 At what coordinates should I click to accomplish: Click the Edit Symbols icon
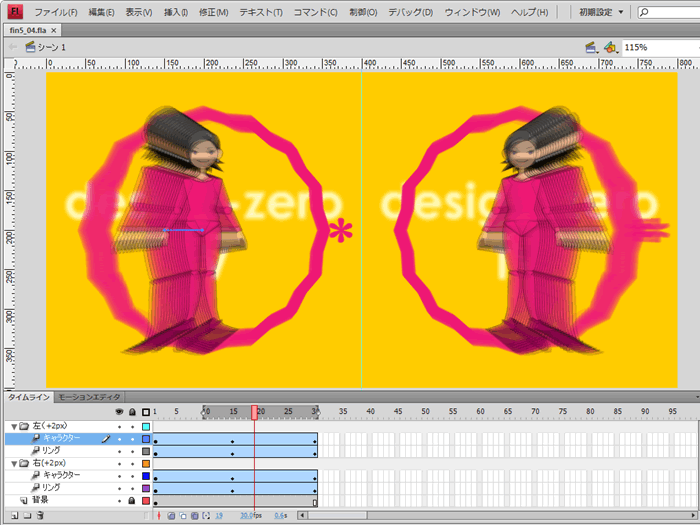click(x=609, y=47)
